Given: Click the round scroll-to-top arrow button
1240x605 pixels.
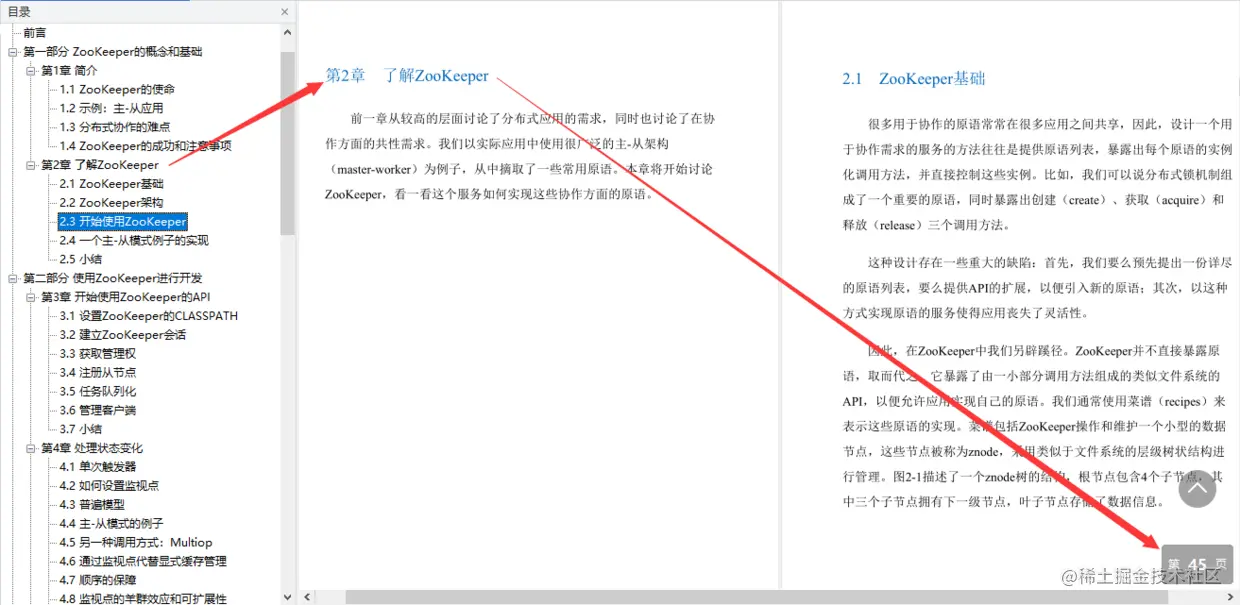Looking at the screenshot, I should pos(1197,488).
